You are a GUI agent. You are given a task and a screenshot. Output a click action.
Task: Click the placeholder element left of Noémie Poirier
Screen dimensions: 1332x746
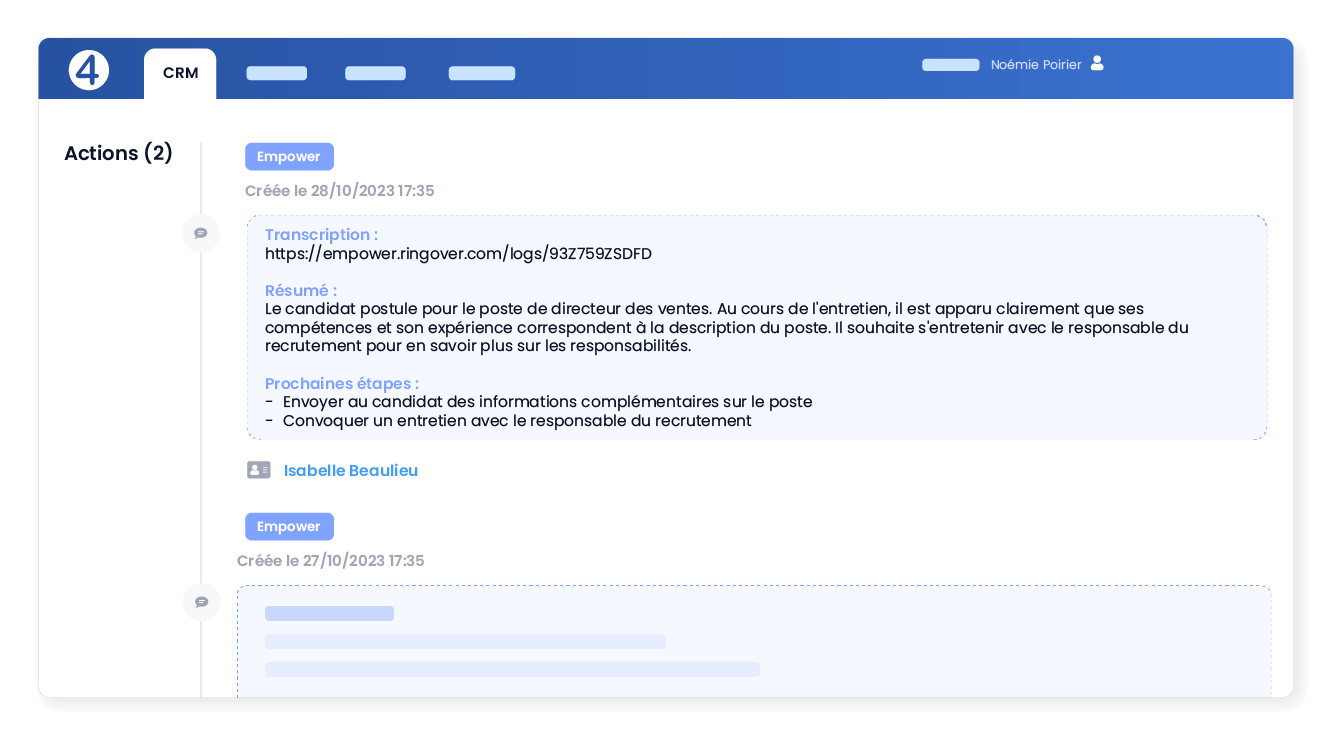[950, 64]
